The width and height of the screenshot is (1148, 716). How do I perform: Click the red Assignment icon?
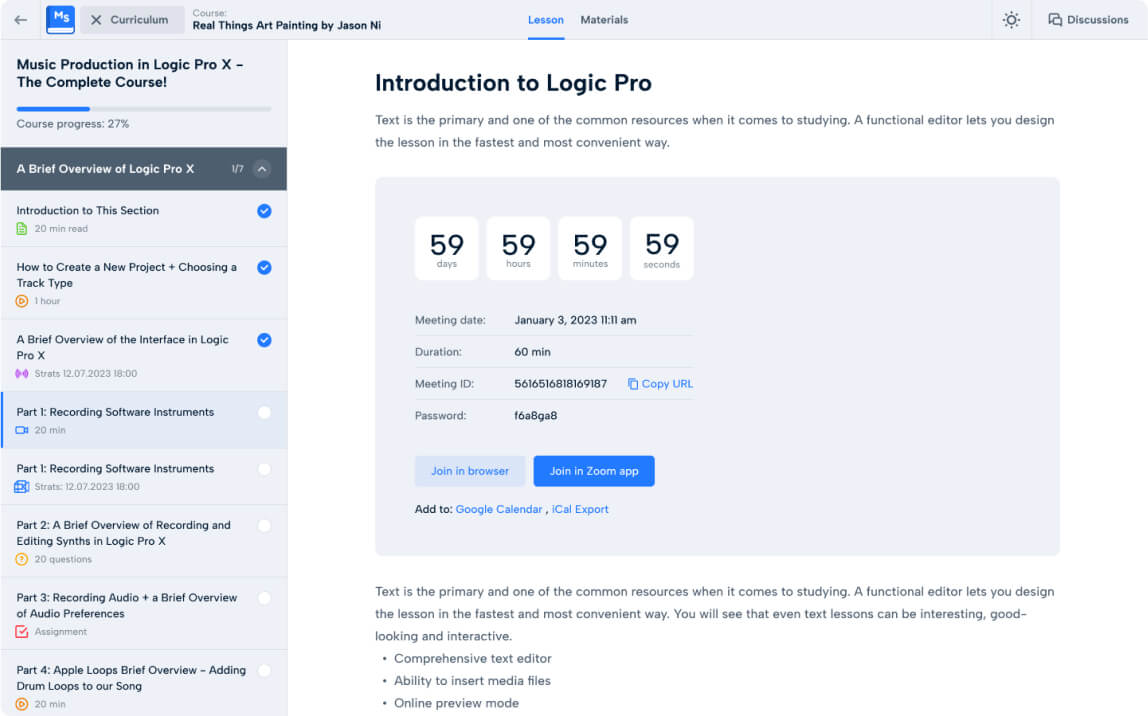click(22, 632)
